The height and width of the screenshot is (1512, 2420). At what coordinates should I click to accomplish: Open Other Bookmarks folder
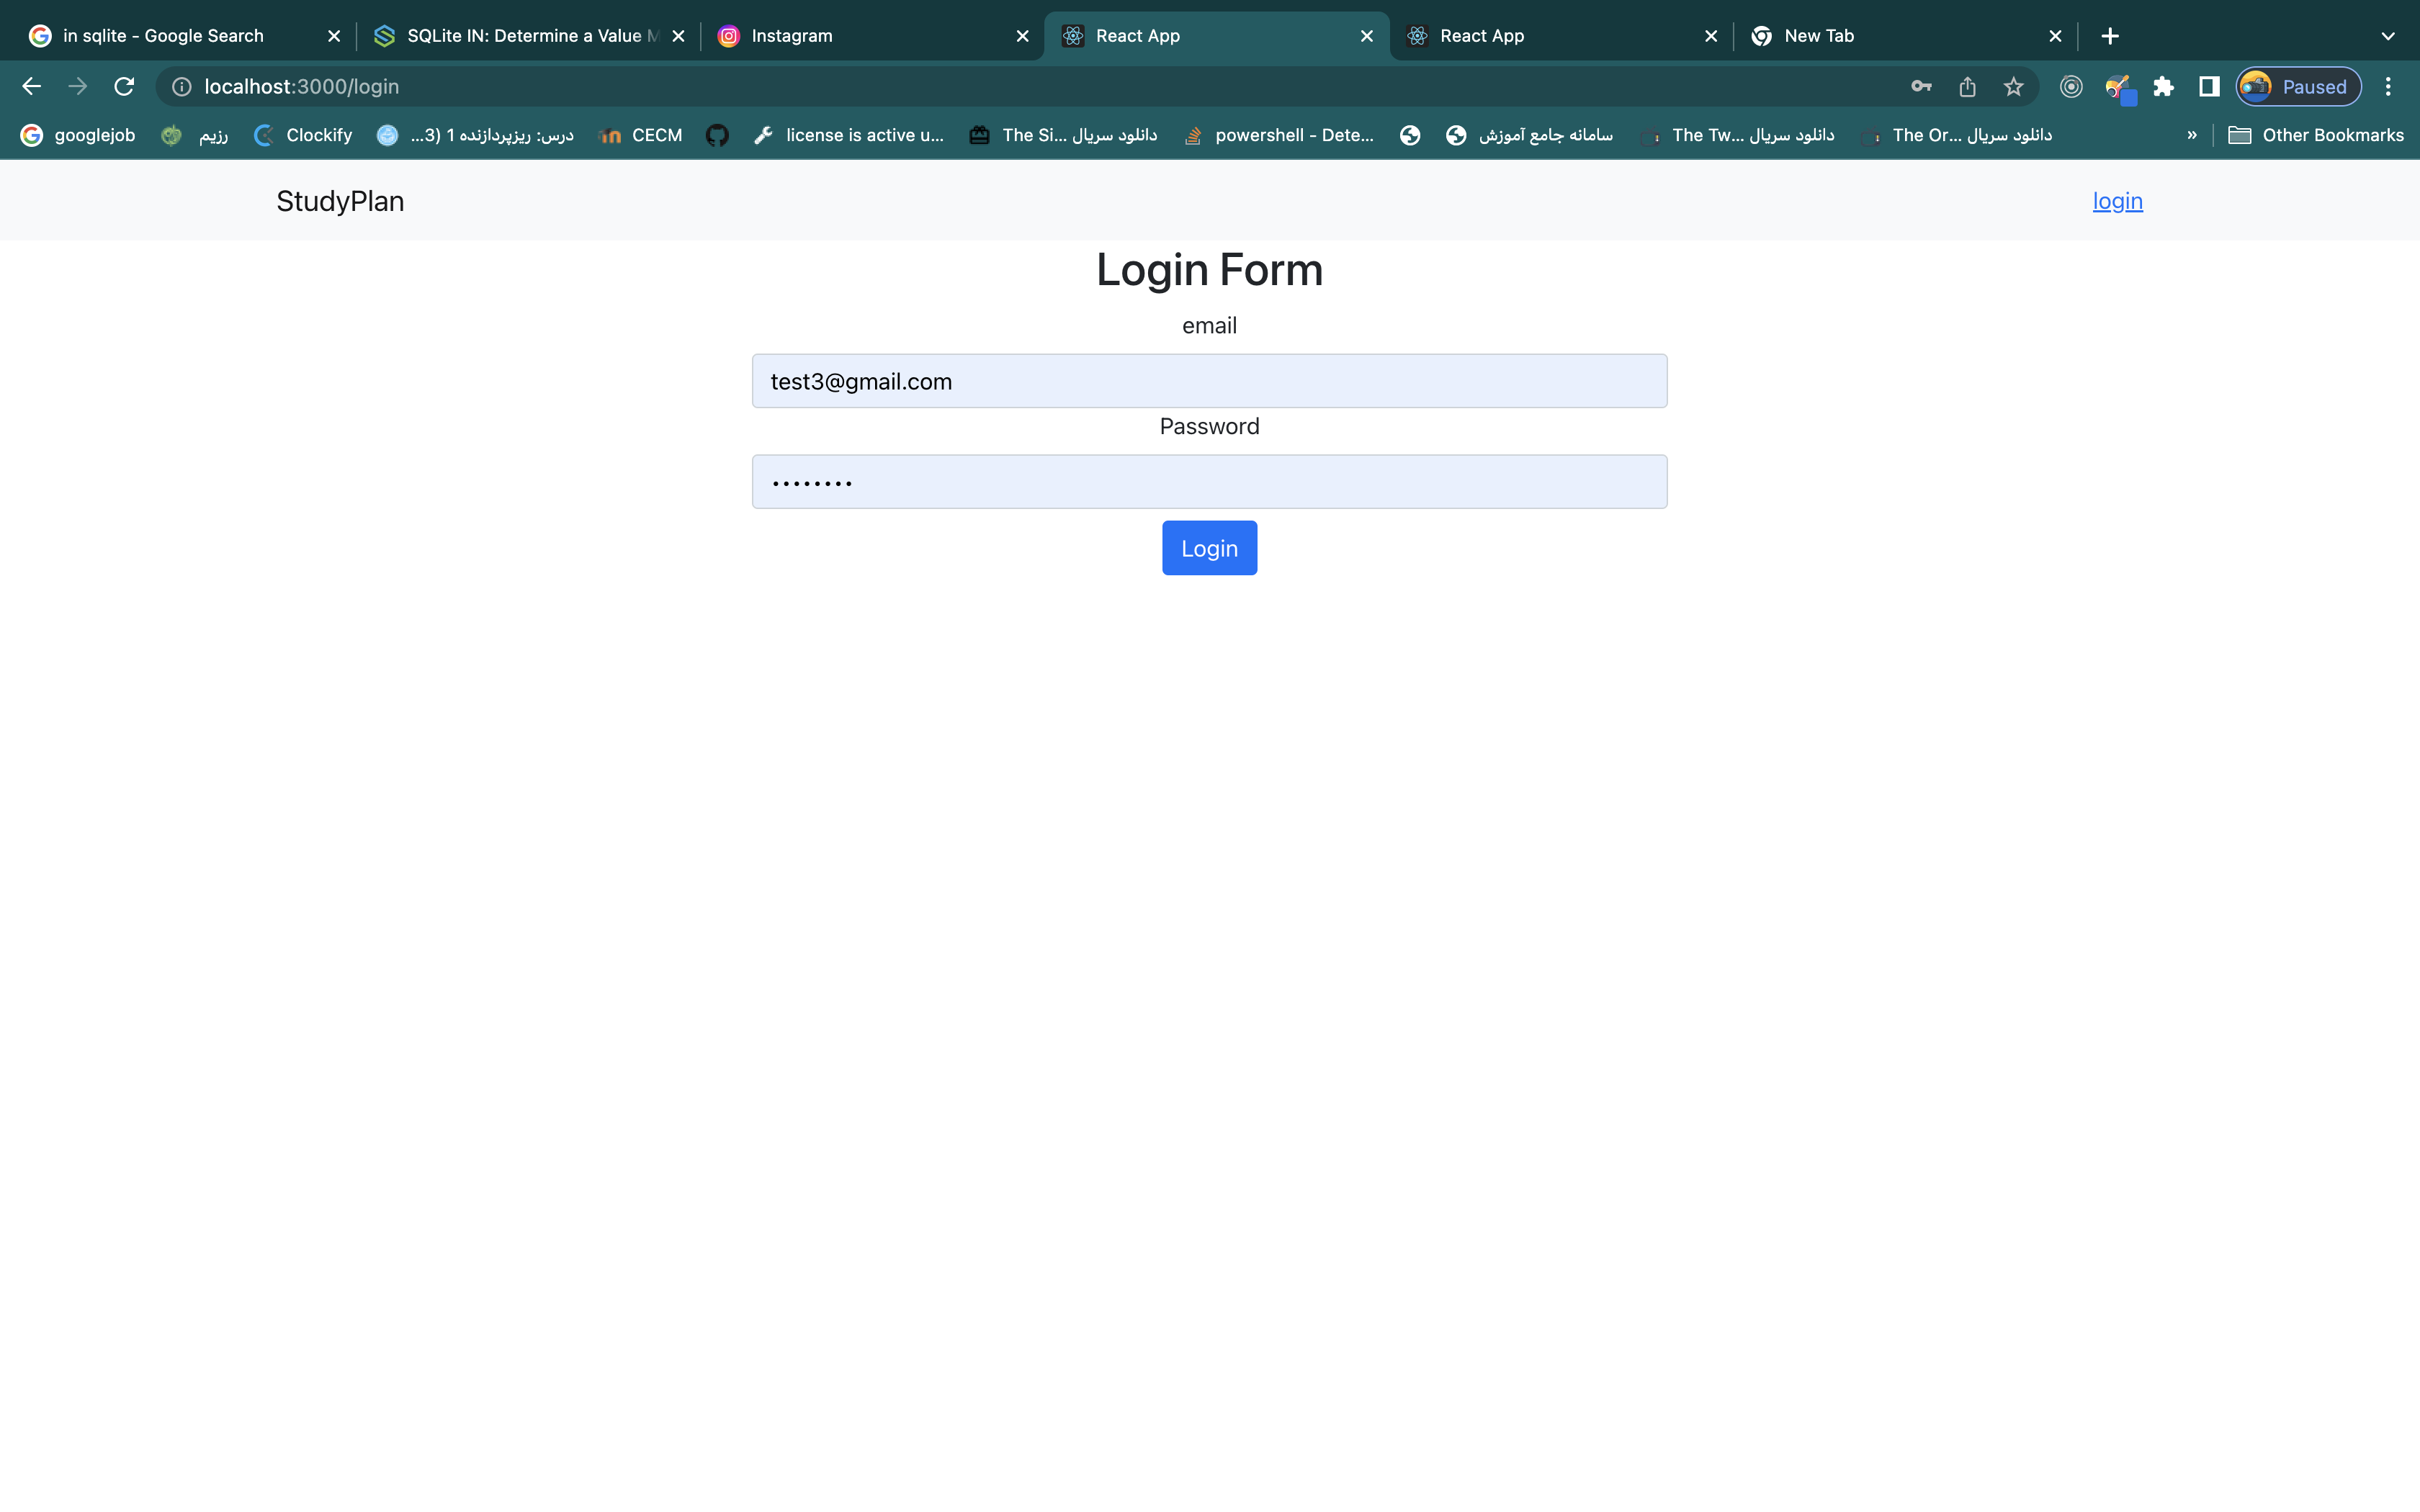2316,135
